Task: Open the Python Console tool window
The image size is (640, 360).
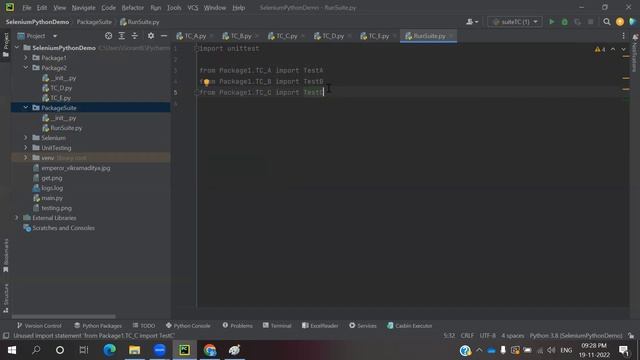Action: click(188, 326)
